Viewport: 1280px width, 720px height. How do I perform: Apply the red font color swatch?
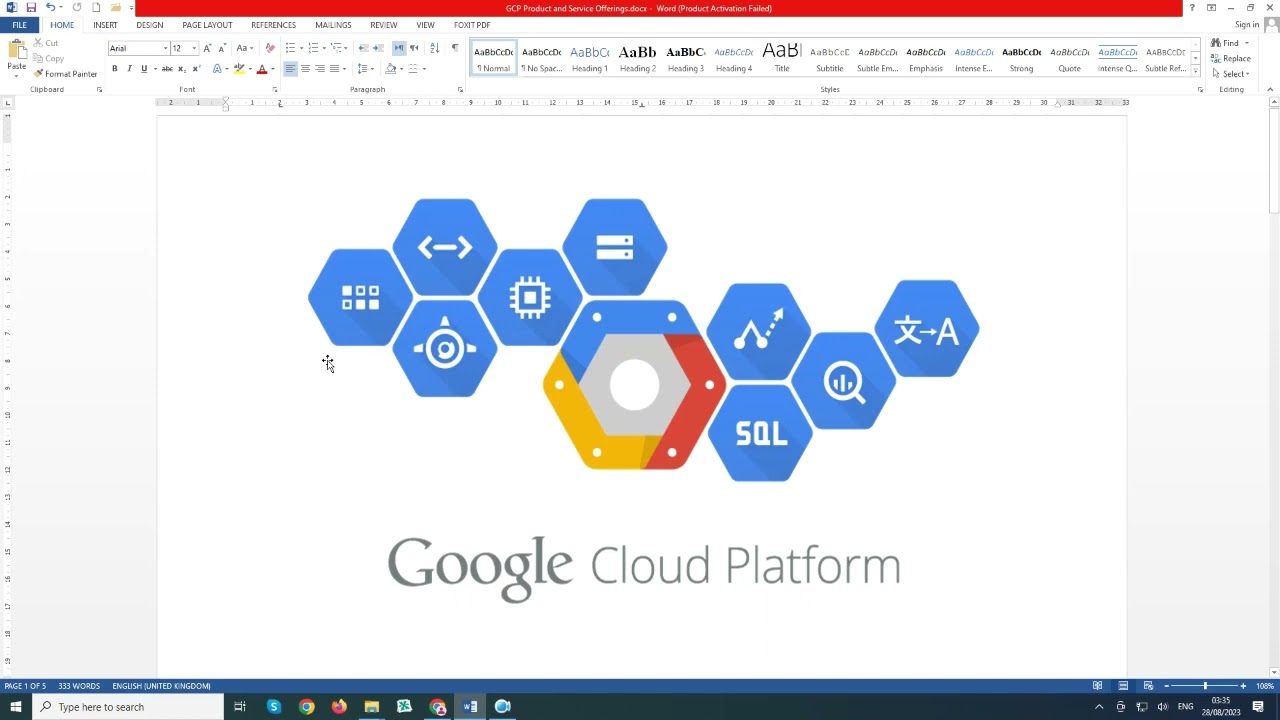262,69
